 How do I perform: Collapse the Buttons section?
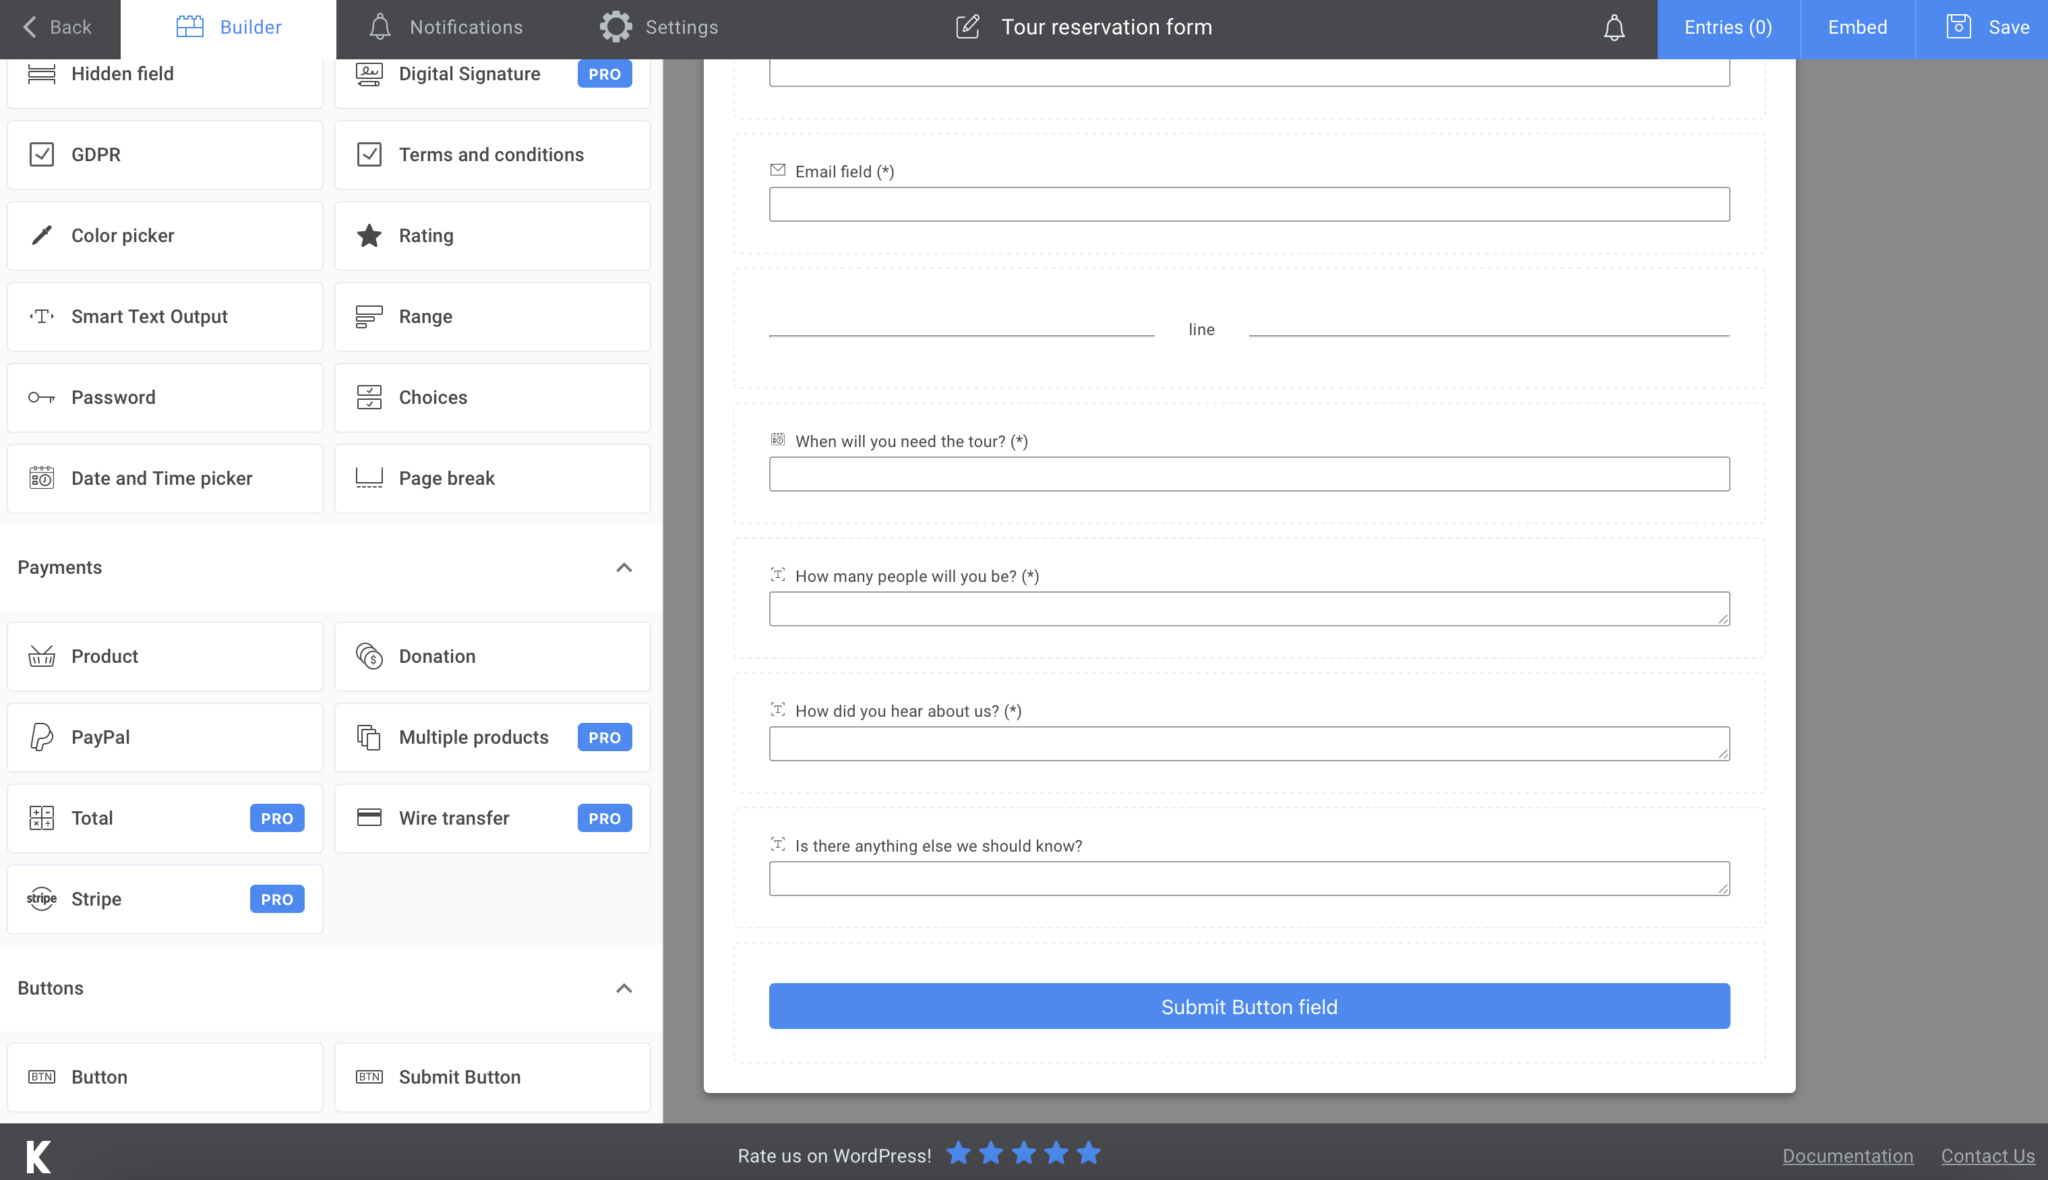[624, 988]
